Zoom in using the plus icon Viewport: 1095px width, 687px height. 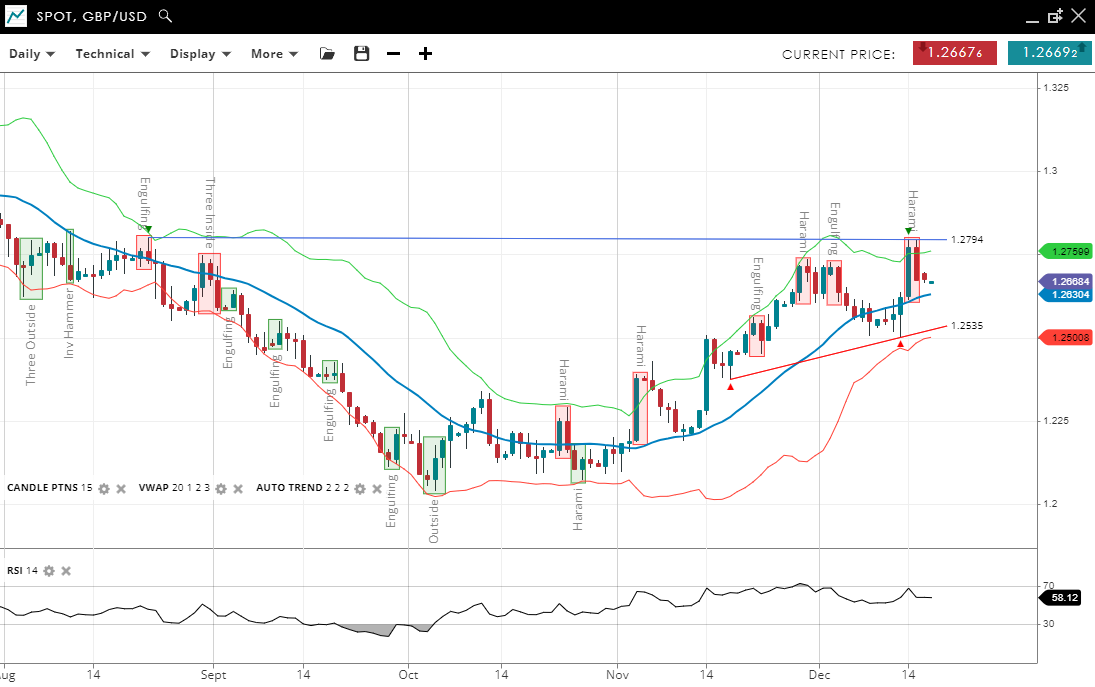tap(425, 54)
